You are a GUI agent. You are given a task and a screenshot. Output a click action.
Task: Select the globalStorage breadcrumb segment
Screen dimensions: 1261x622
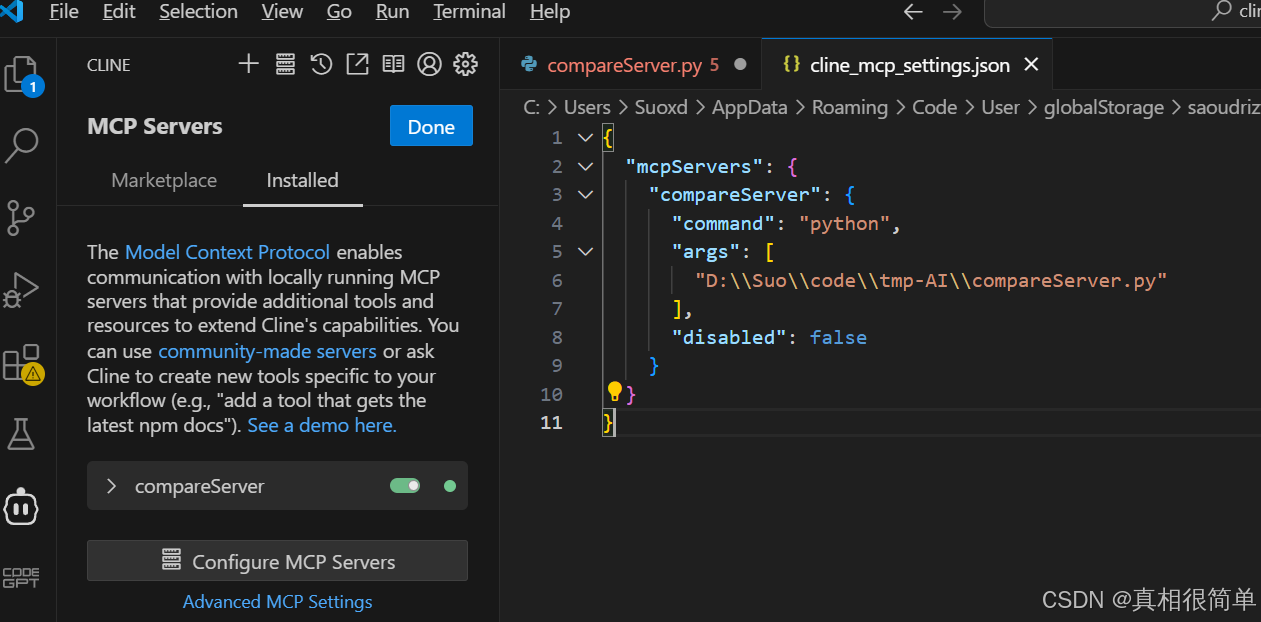coord(1104,107)
